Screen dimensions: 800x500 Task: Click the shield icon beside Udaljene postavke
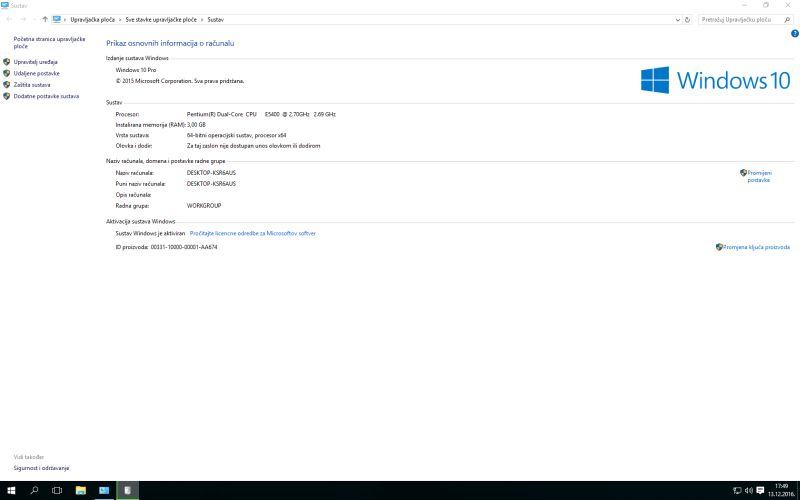coord(7,73)
